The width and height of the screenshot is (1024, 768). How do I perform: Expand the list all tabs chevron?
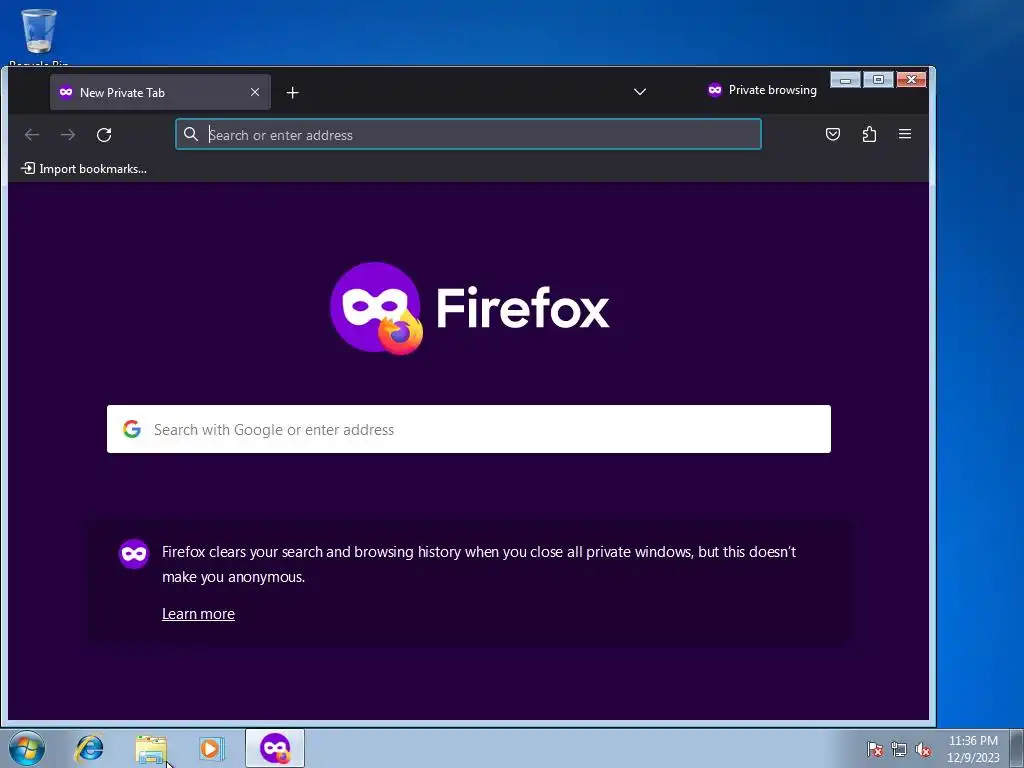tap(640, 91)
